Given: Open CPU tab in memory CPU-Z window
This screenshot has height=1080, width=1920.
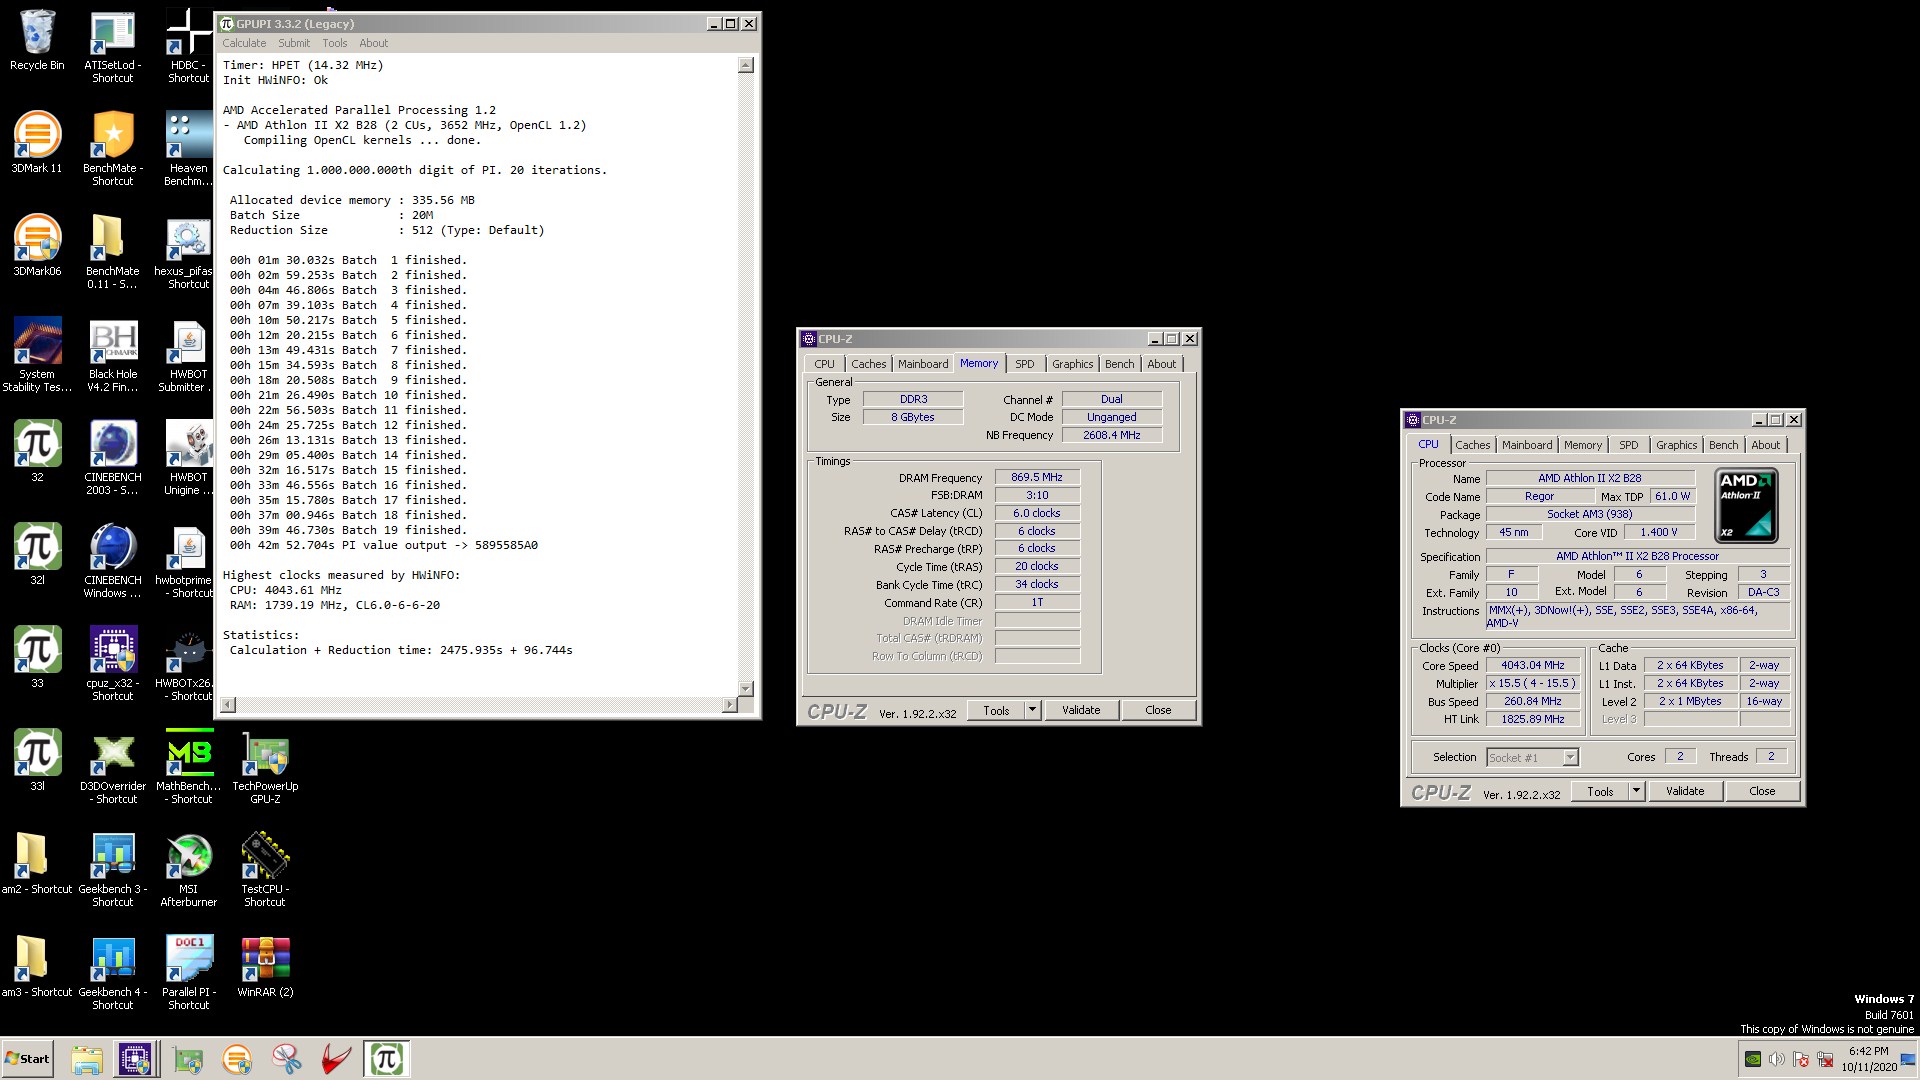Looking at the screenshot, I should 824,364.
